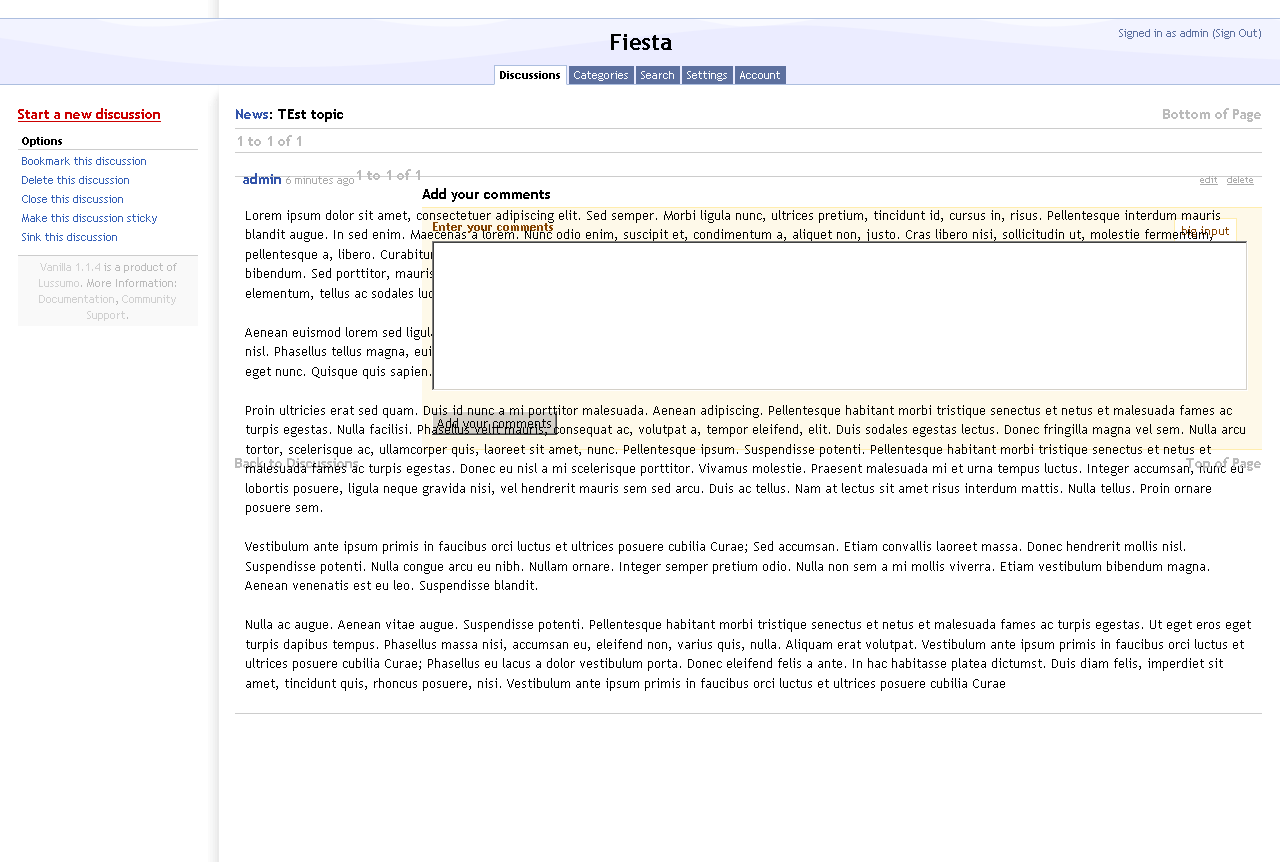The image size is (1280, 862).
Task: Jump to Top of Page
Action: click(1223, 463)
